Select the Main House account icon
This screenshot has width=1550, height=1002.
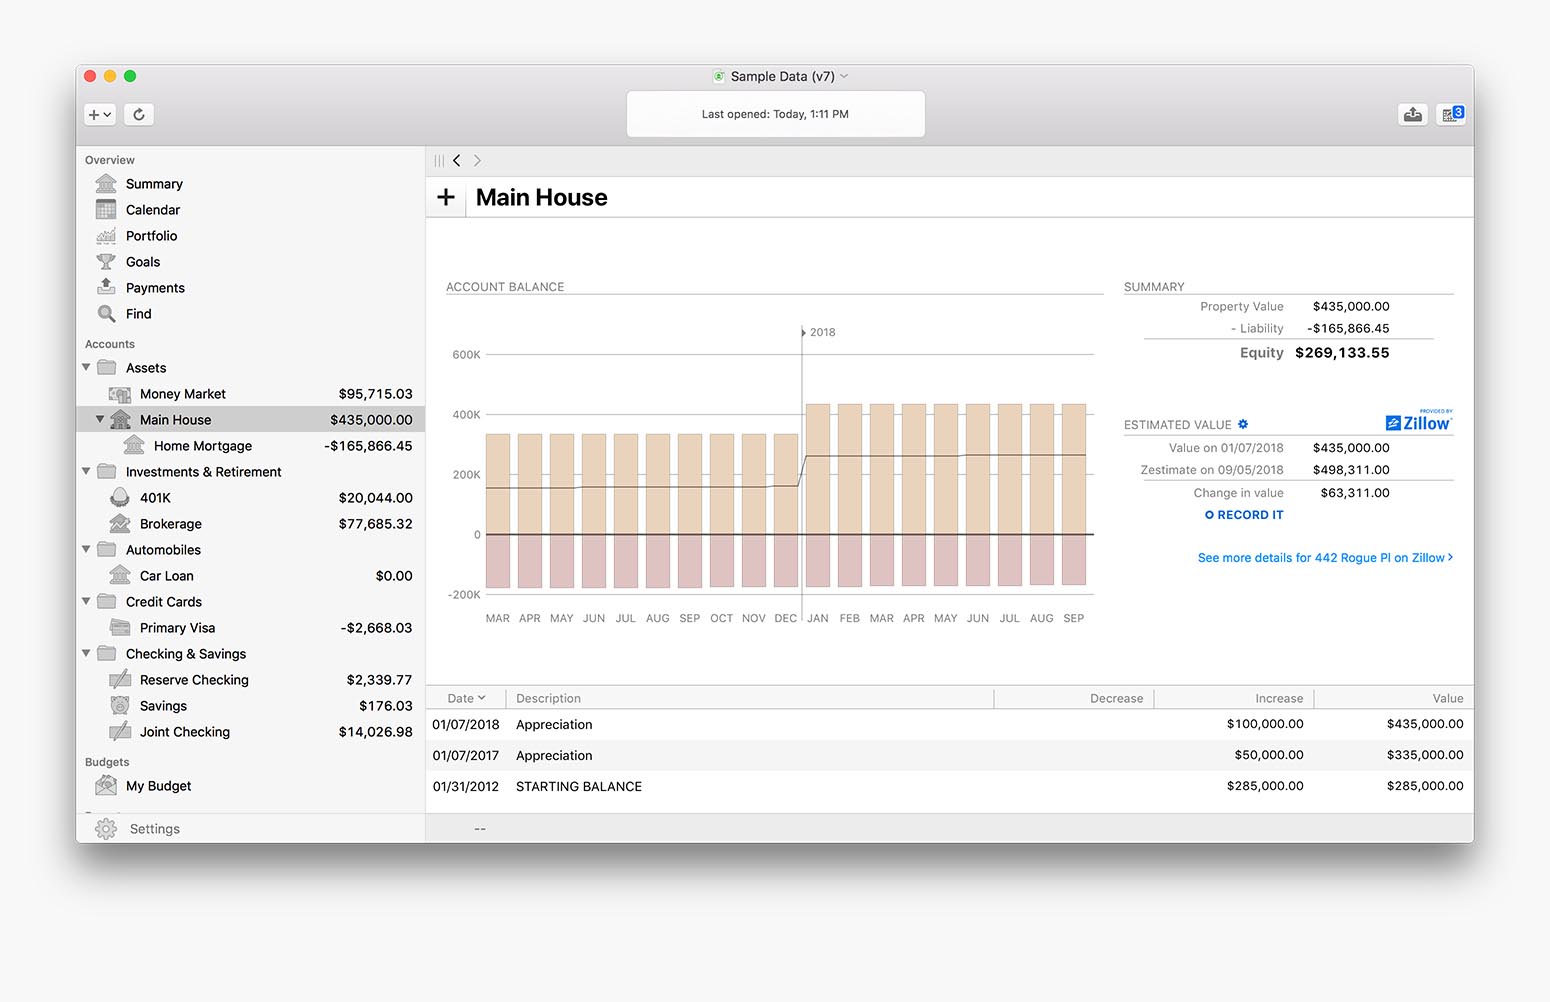click(x=120, y=420)
